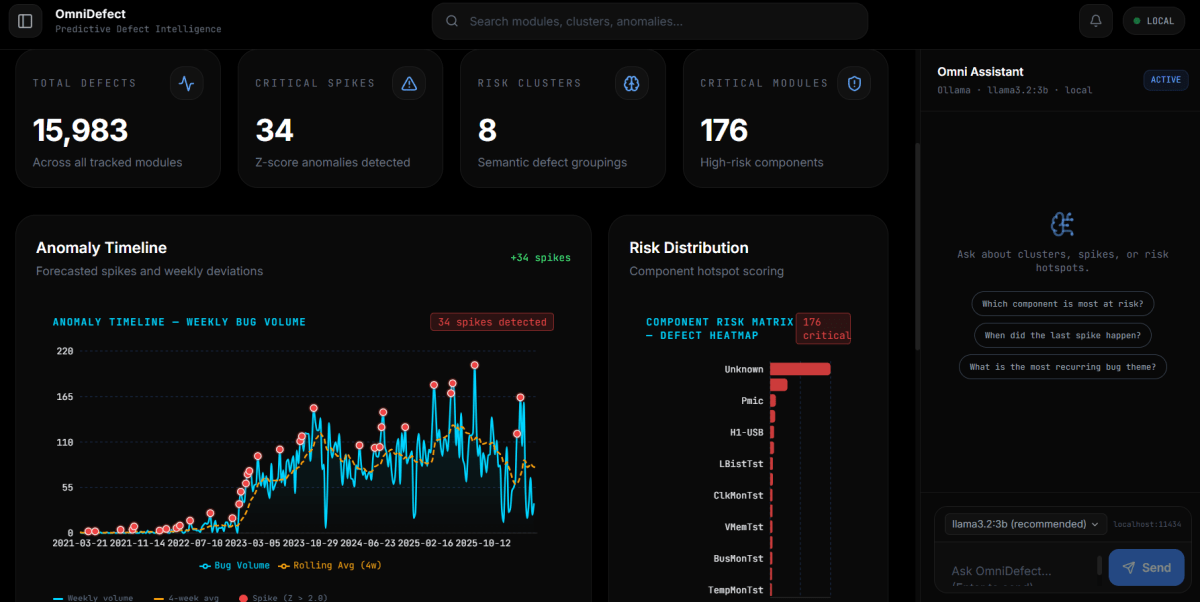The image size is (1200, 602).
Task: Click the "176 critical" badge
Action: click(x=823, y=328)
